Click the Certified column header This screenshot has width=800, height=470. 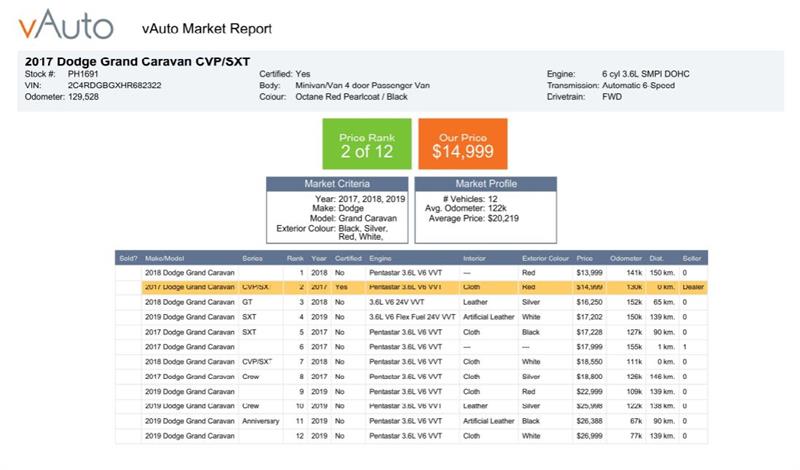[348, 258]
